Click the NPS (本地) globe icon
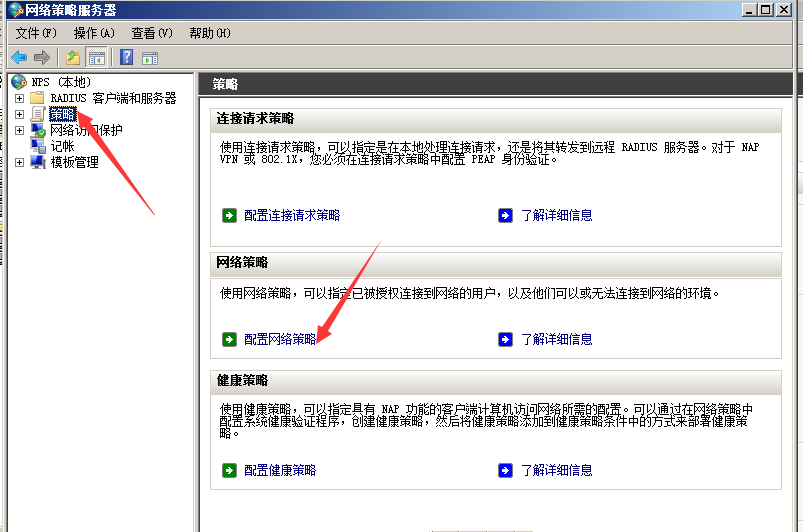This screenshot has height=532, width=803. point(19,82)
